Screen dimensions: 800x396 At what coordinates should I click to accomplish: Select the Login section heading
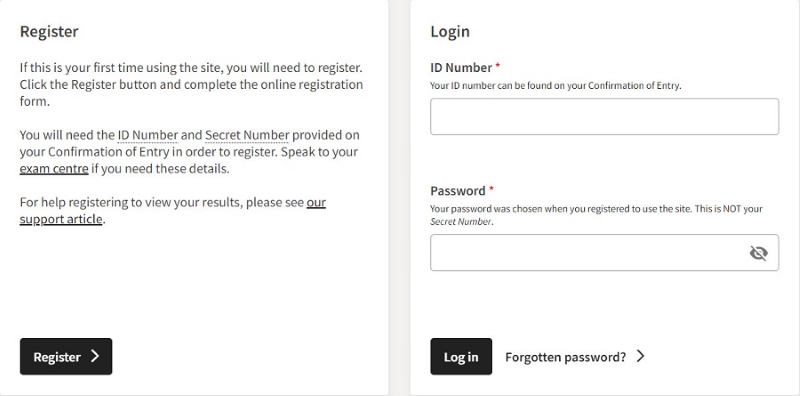(450, 32)
